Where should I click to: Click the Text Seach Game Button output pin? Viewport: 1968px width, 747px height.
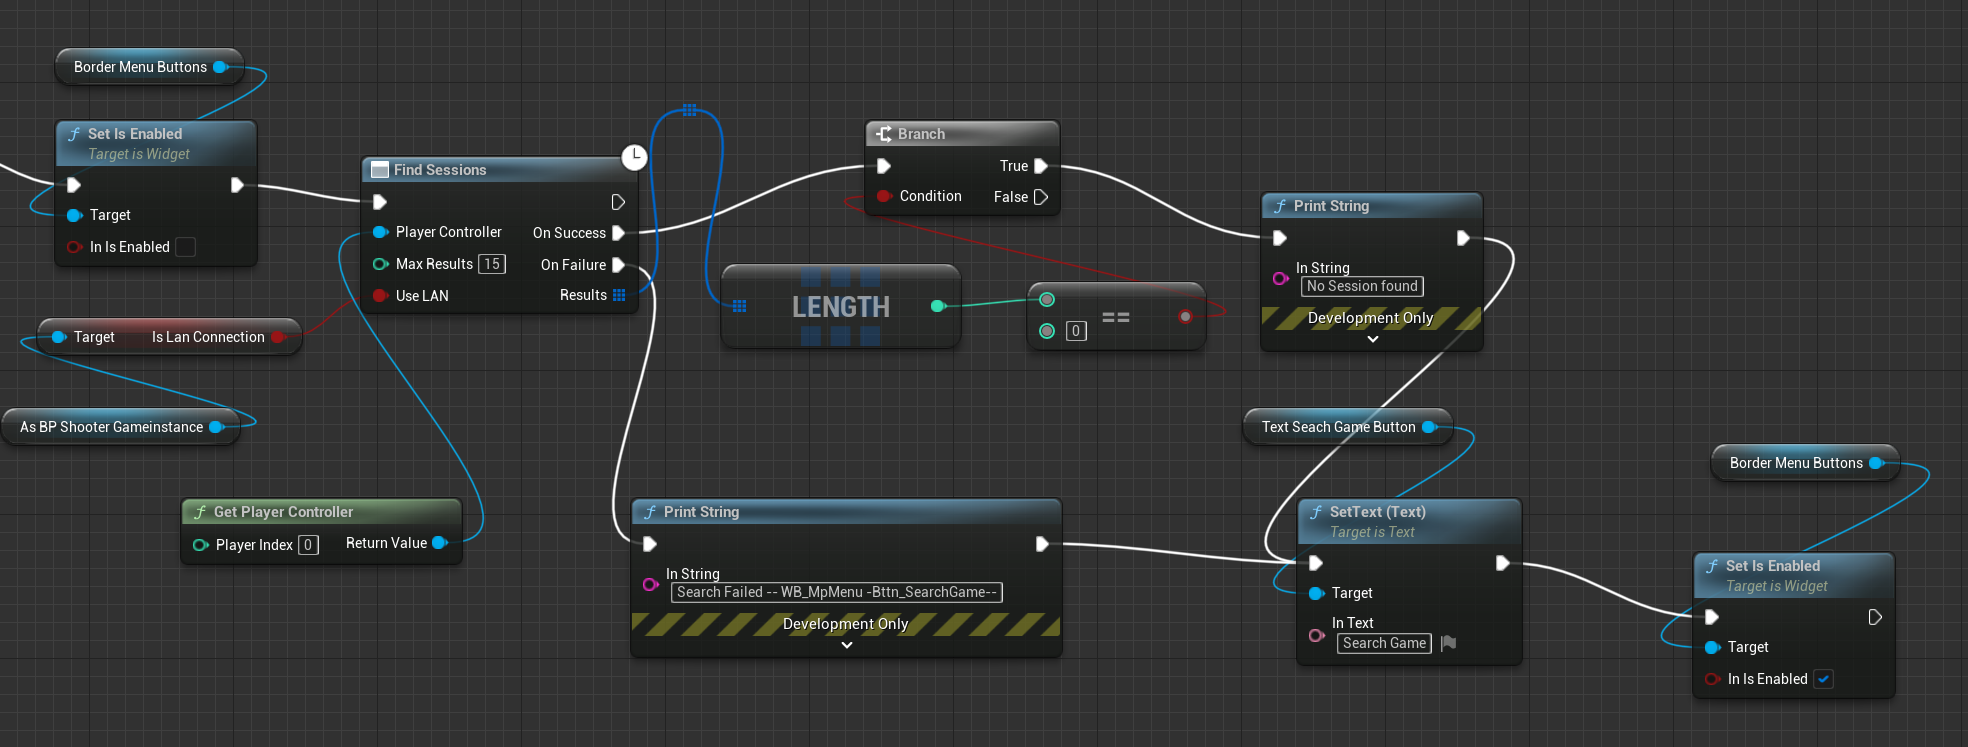click(x=1429, y=427)
